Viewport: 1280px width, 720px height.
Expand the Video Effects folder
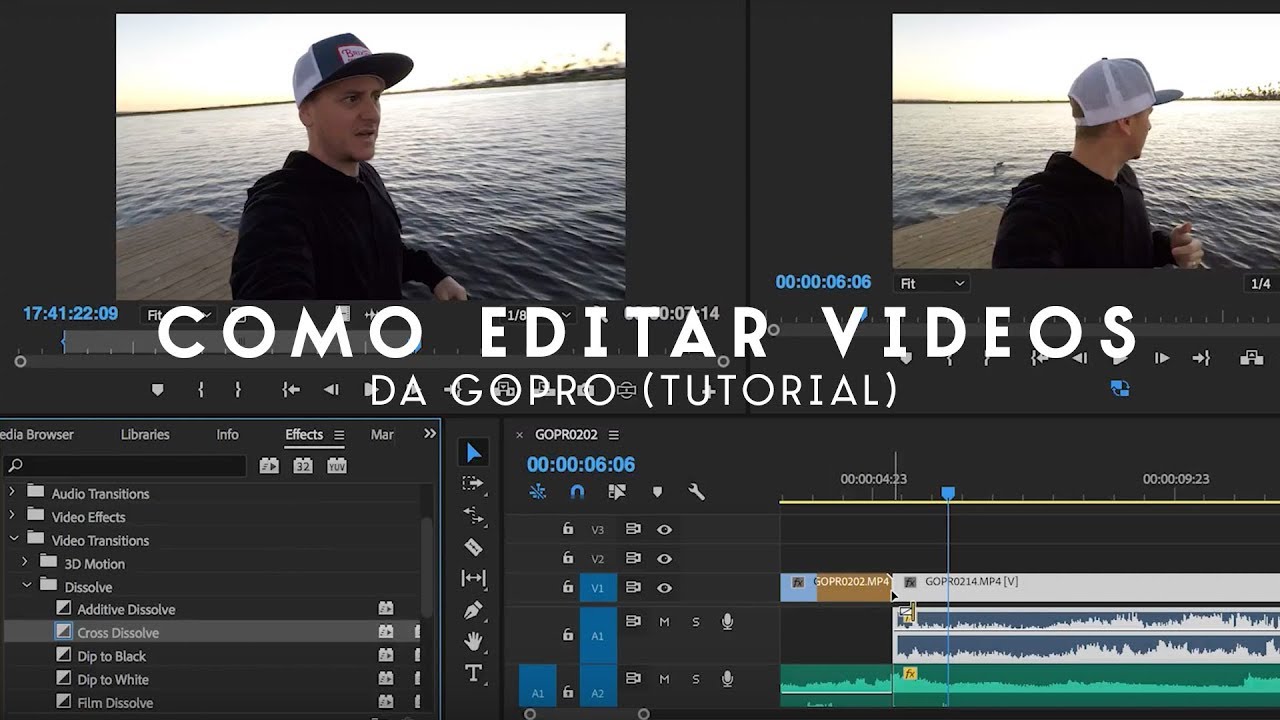click(x=12, y=516)
